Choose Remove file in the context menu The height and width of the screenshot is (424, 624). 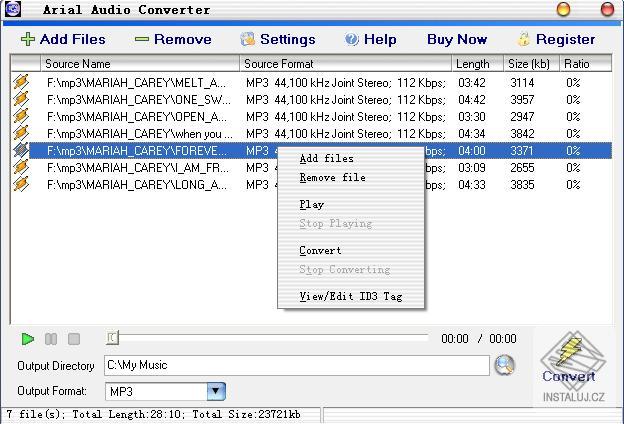click(333, 178)
